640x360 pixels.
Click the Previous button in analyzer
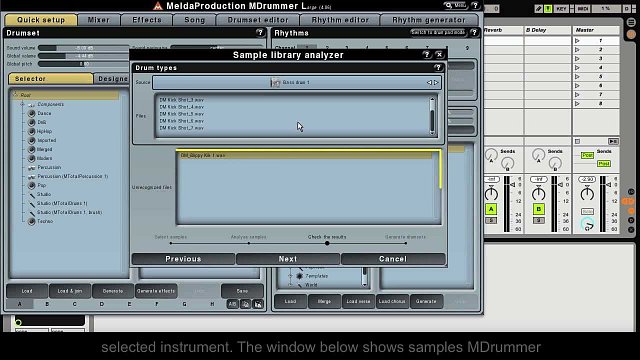click(x=183, y=259)
